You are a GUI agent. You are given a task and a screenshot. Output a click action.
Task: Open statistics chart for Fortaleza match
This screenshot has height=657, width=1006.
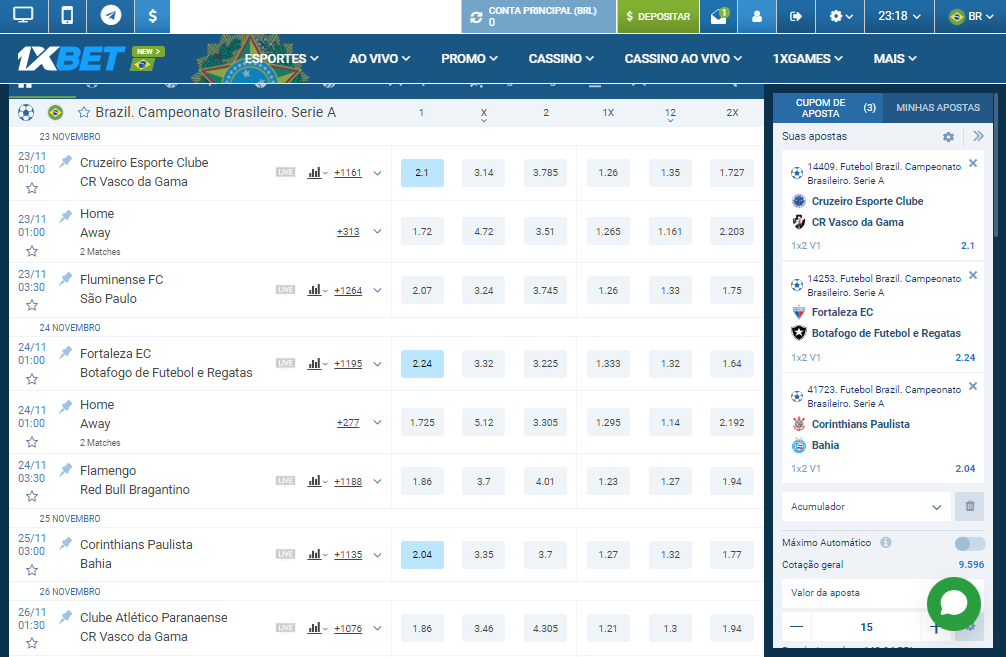(317, 364)
